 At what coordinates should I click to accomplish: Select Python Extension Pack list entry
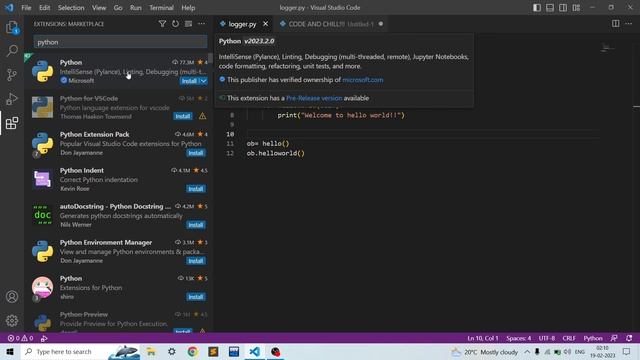pos(118,143)
